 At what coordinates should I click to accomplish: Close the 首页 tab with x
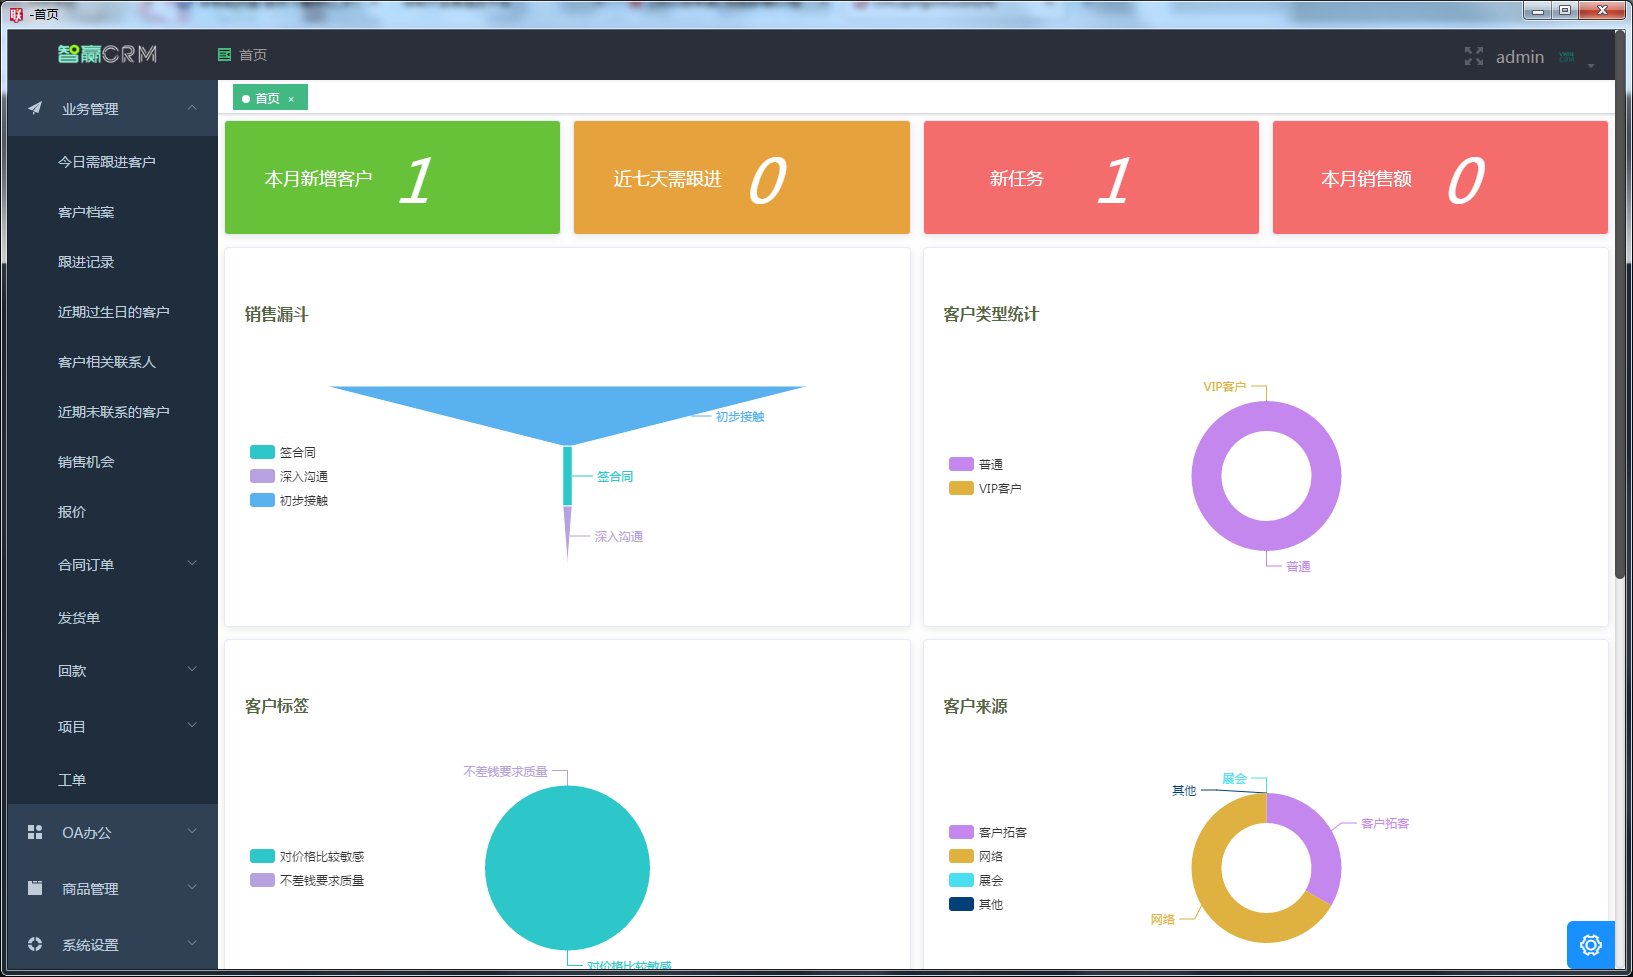coord(291,99)
